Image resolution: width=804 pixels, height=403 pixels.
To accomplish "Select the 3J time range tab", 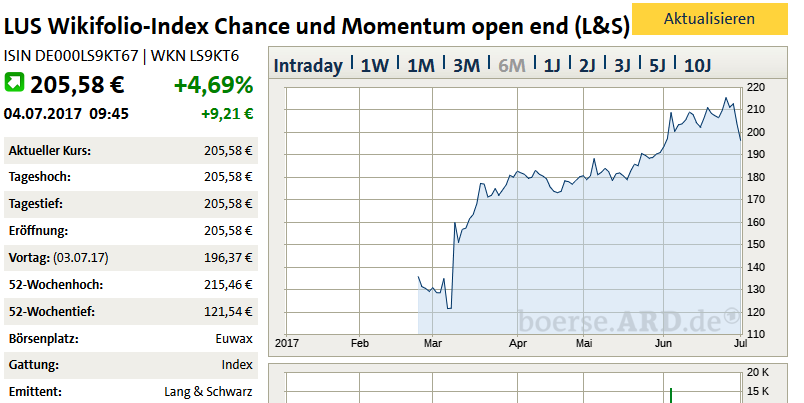I will 622,66.
